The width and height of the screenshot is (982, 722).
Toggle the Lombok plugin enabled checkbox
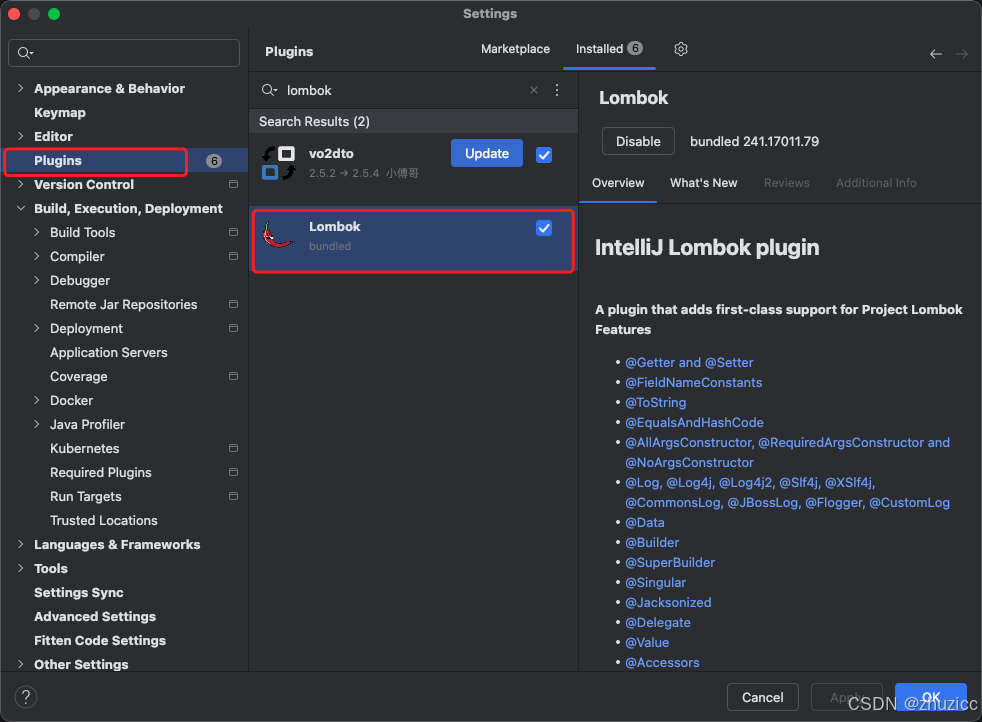click(x=544, y=228)
